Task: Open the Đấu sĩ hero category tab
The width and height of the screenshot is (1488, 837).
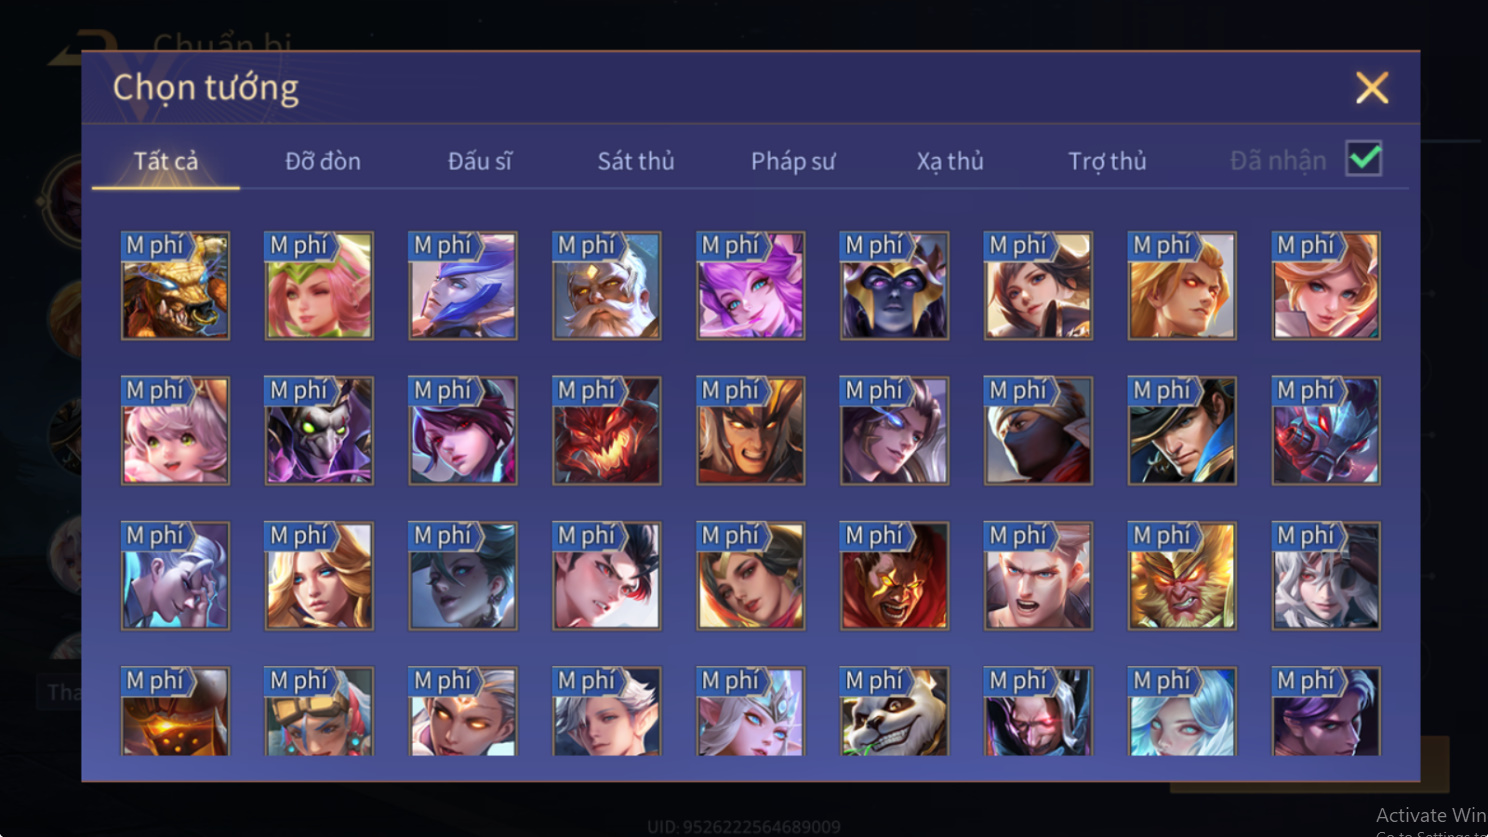Action: 480,161
